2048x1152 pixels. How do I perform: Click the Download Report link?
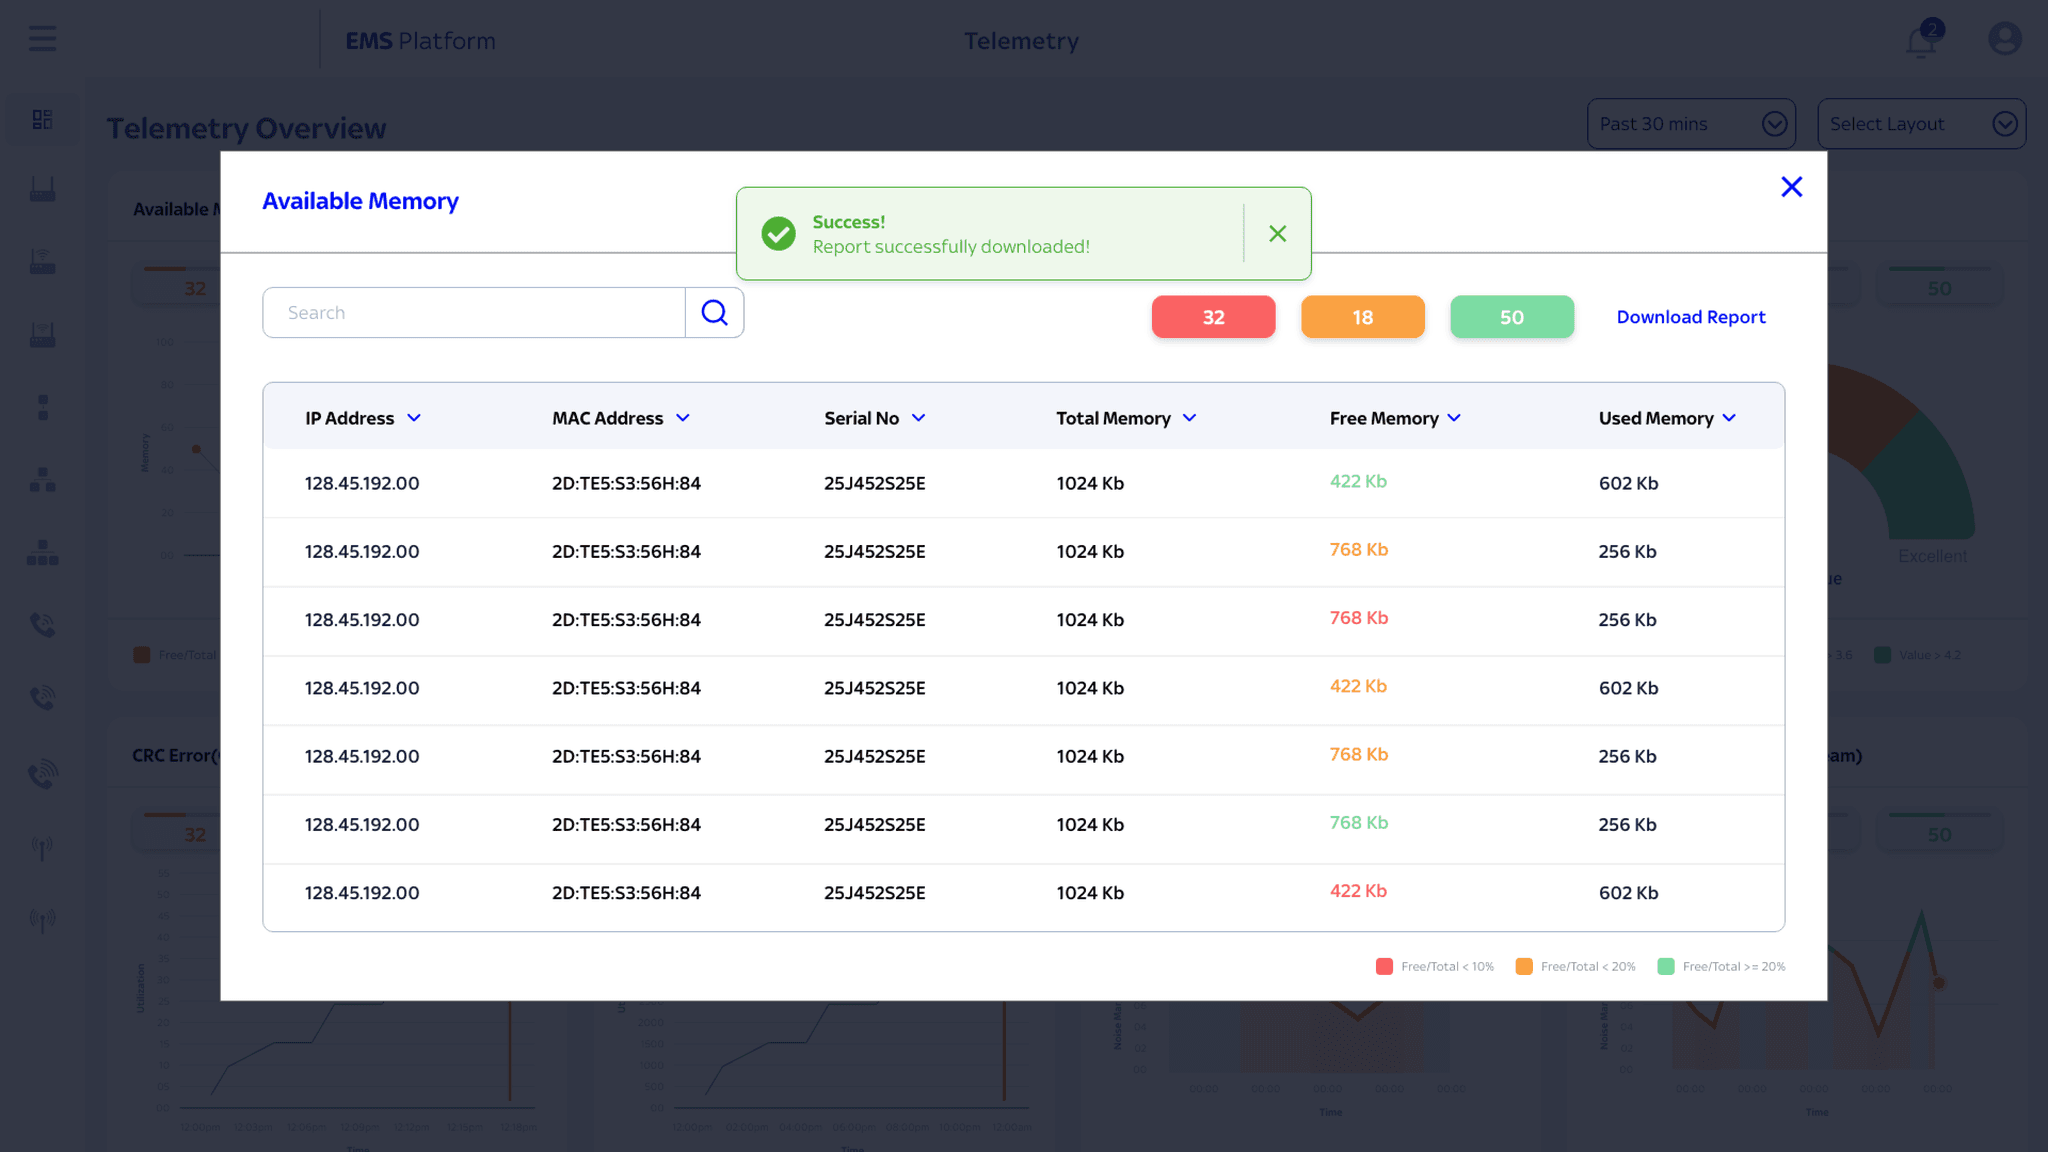click(1690, 317)
